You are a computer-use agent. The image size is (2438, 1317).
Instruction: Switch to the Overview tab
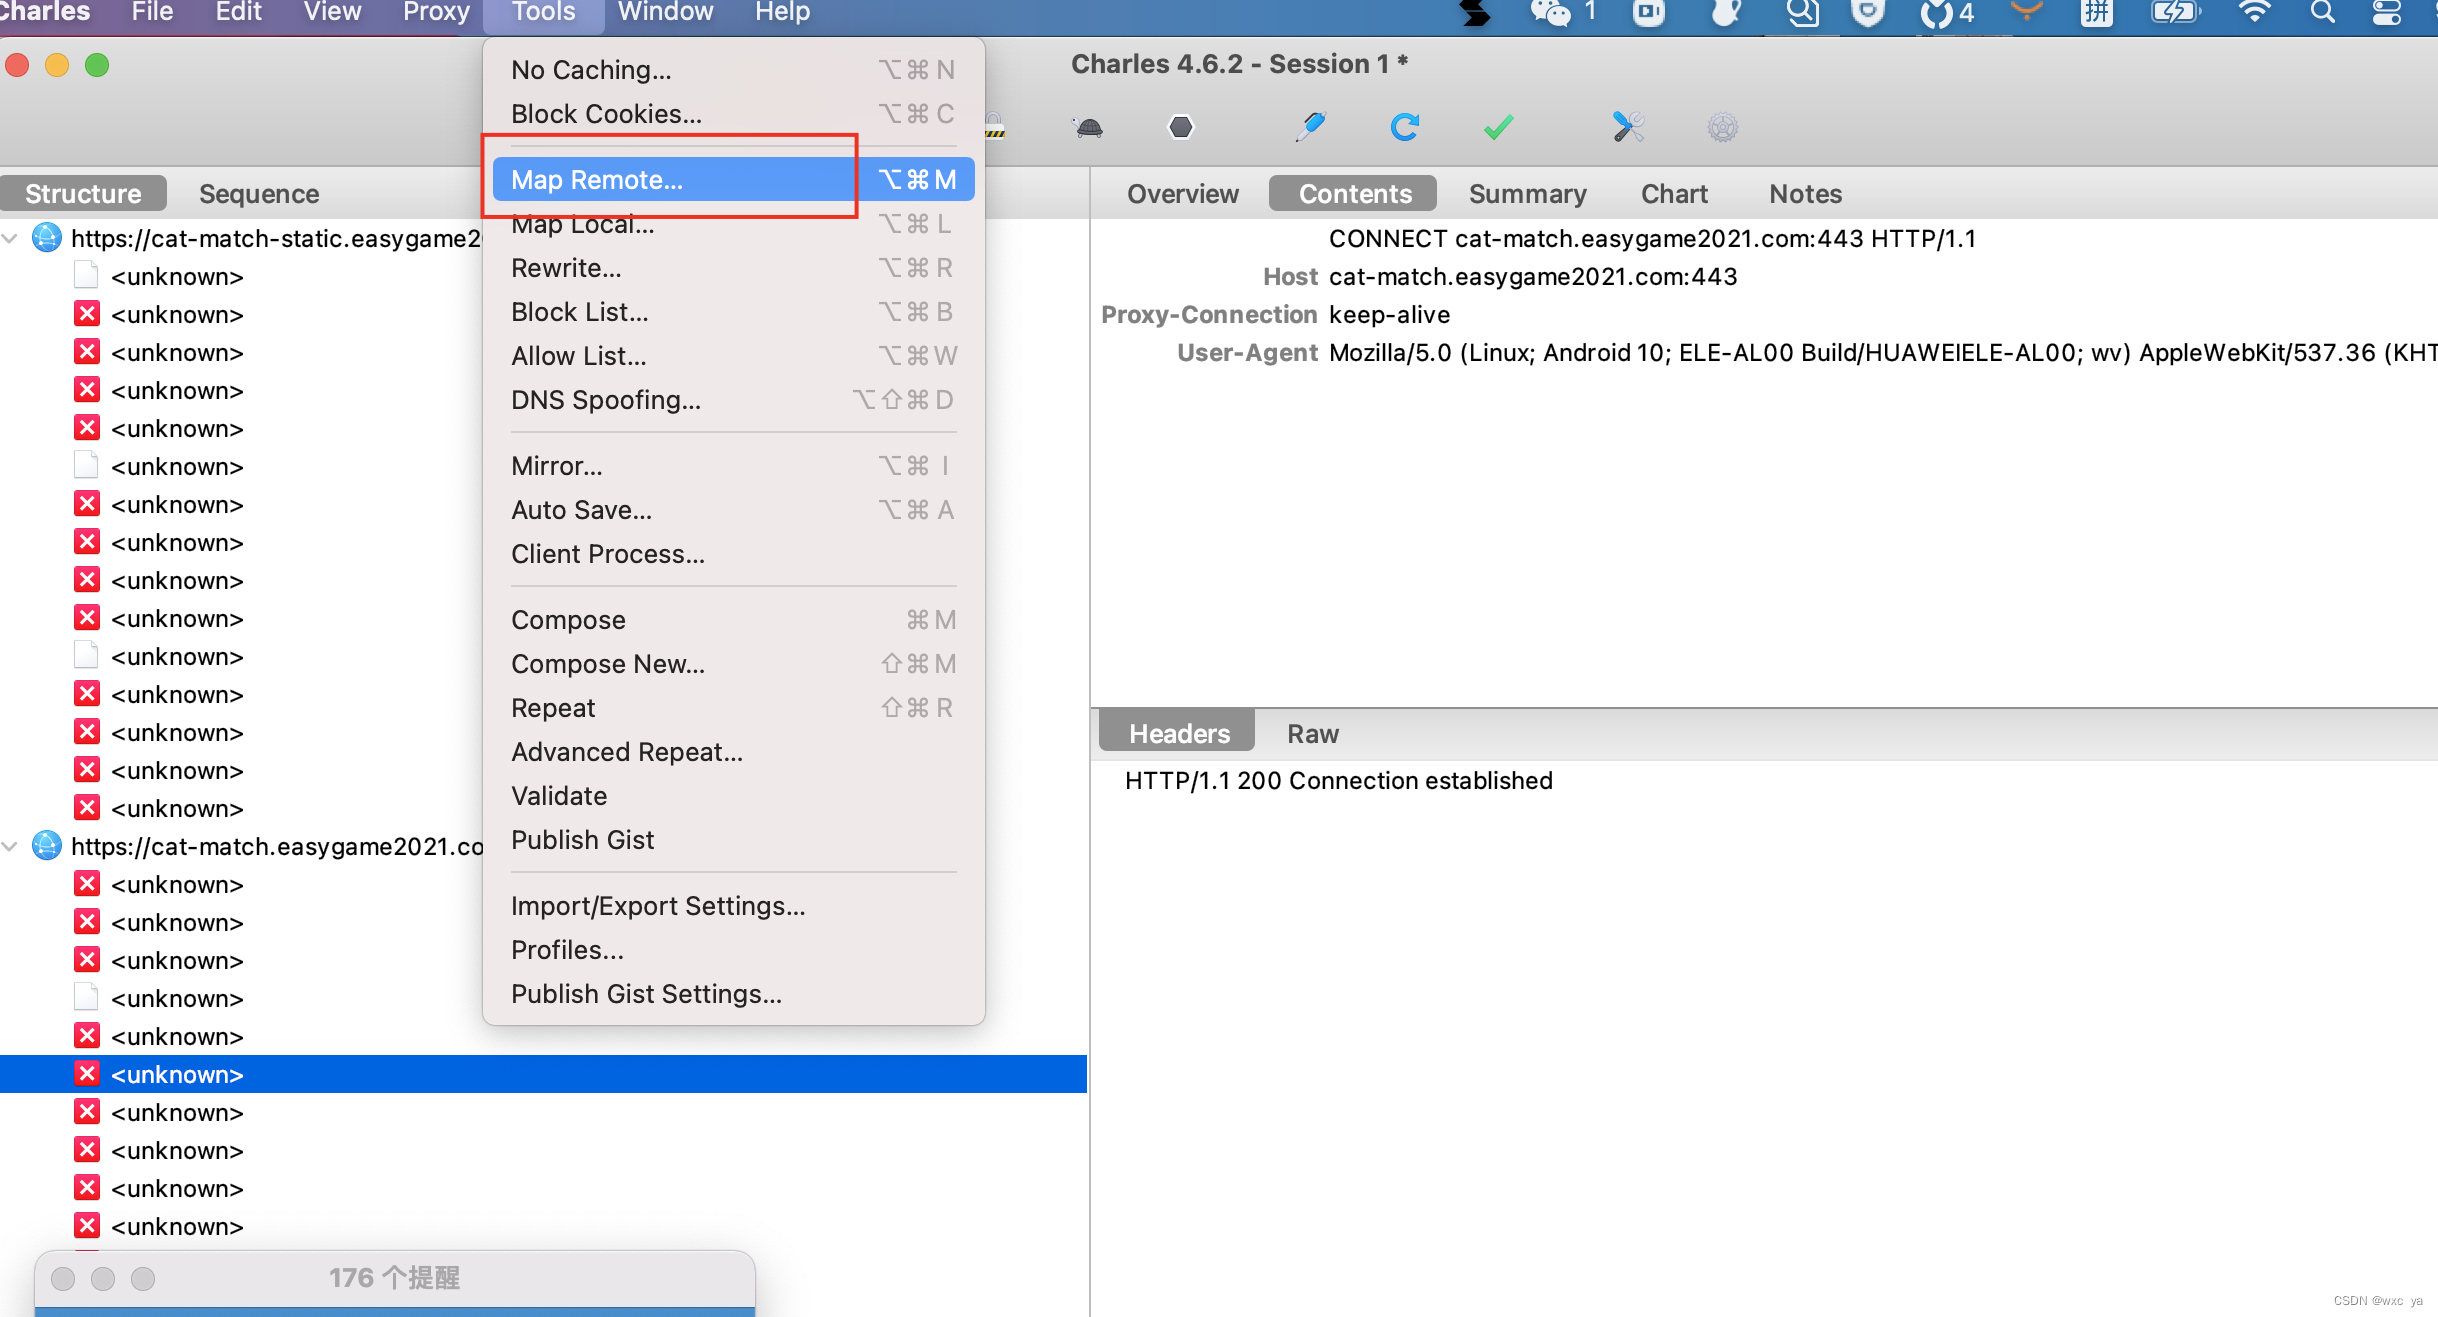pyautogui.click(x=1182, y=194)
